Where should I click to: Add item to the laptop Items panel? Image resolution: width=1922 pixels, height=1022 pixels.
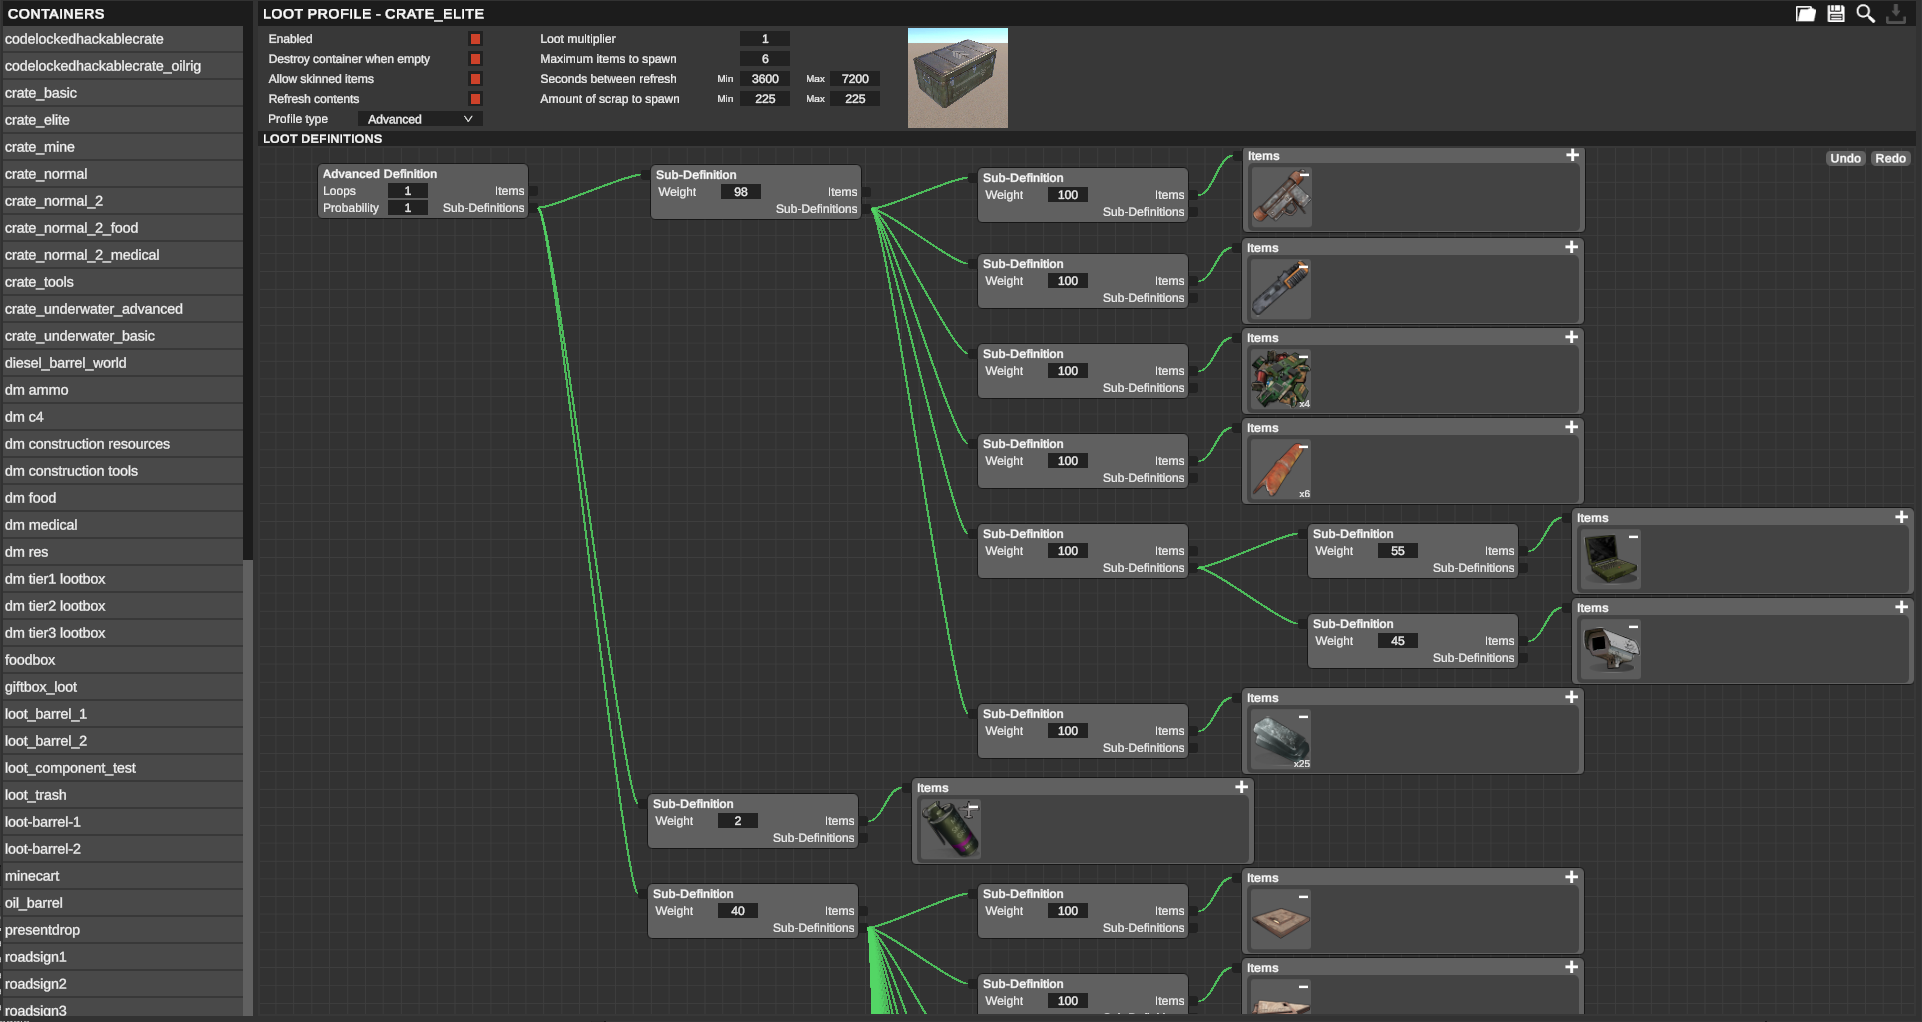pos(1901,518)
